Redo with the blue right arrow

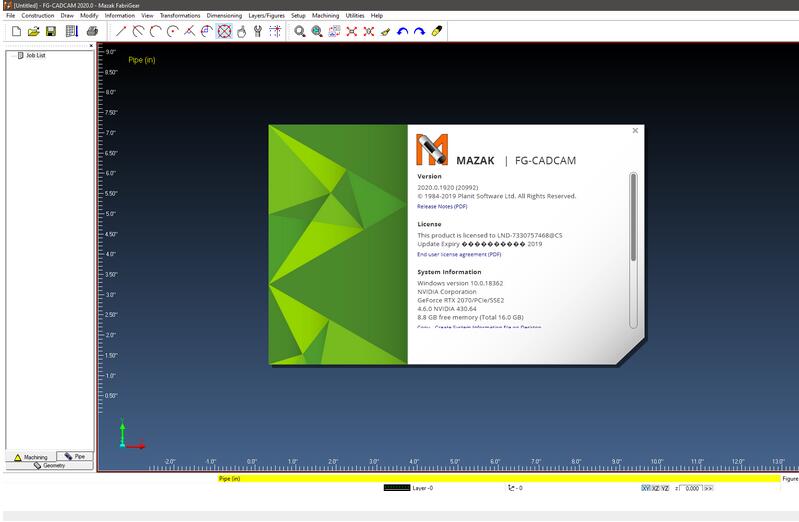click(419, 32)
